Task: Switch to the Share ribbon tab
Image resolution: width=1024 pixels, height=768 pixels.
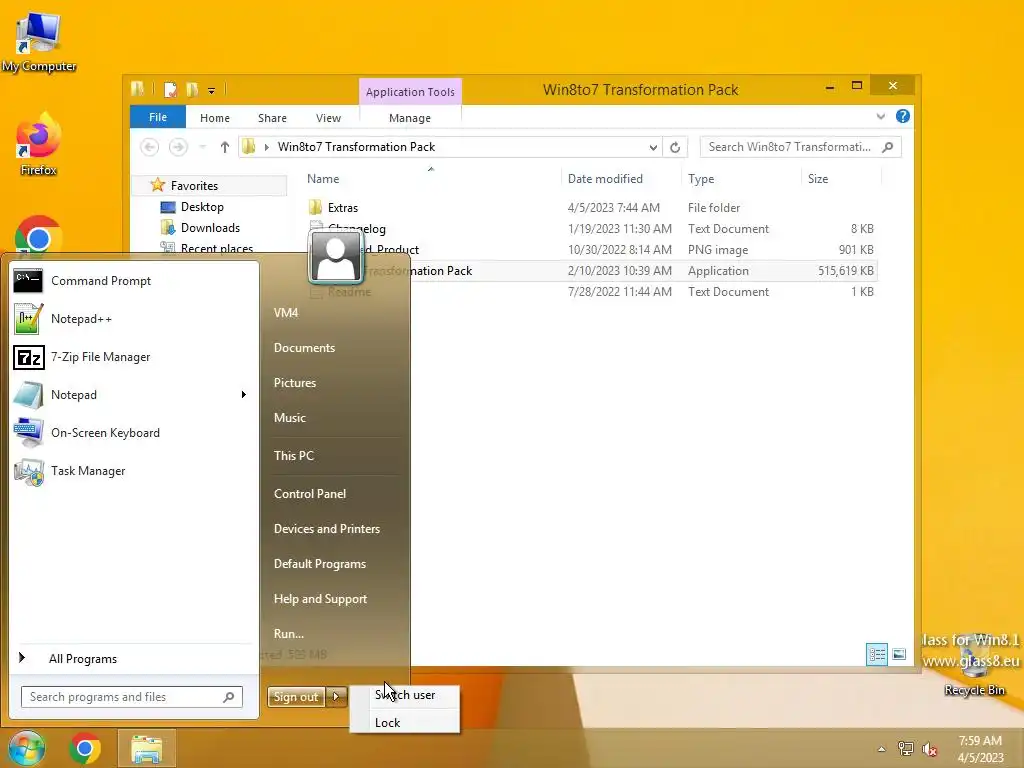Action: point(272,118)
